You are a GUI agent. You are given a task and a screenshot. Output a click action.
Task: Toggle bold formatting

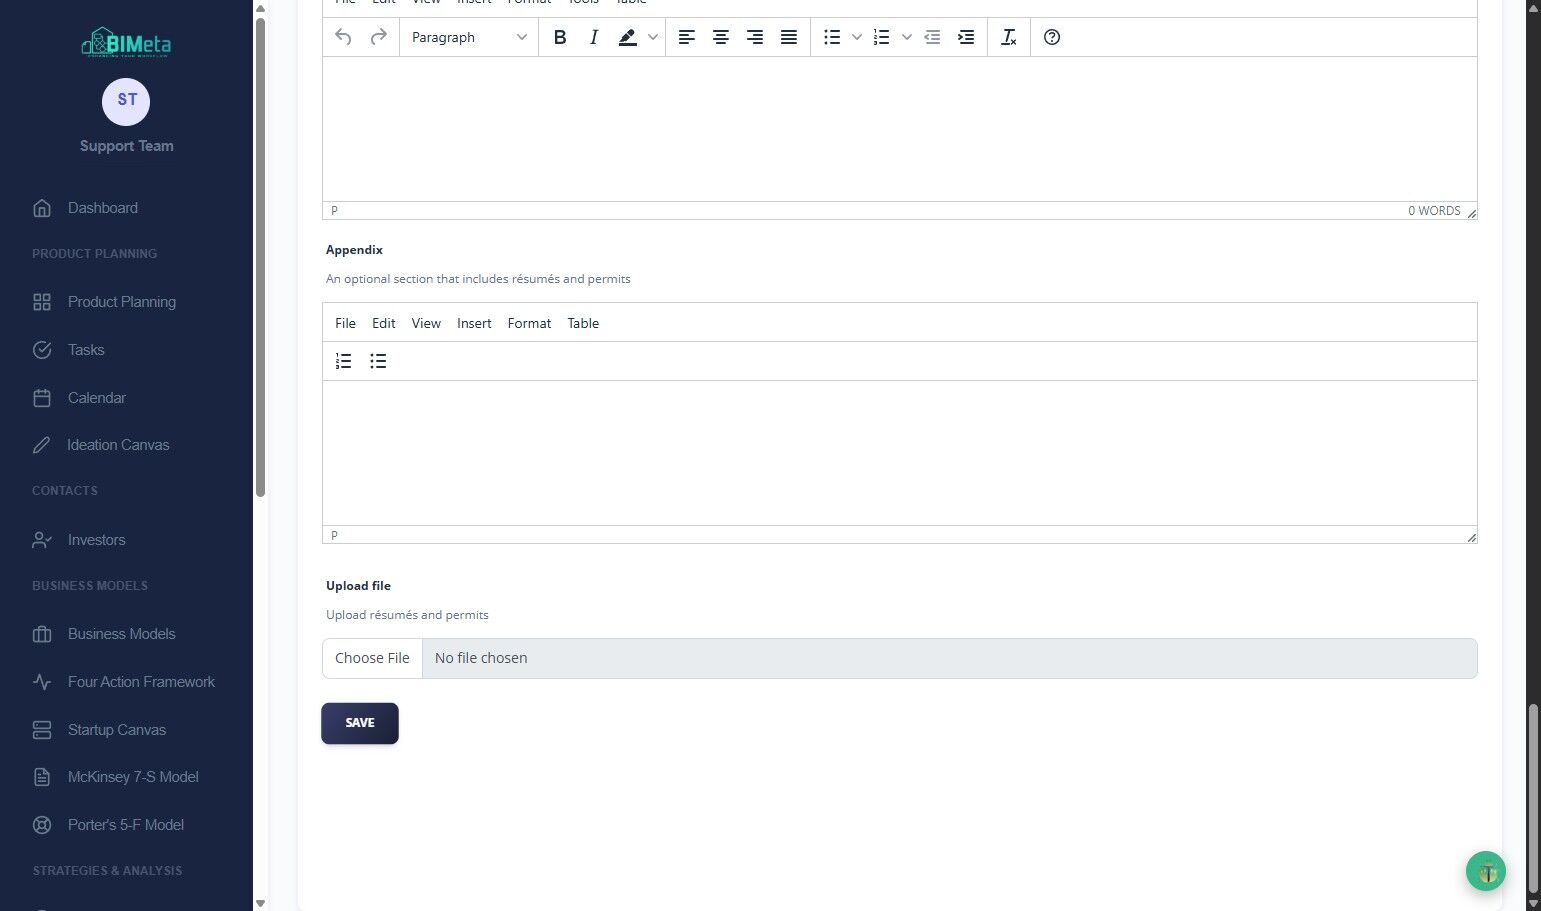tap(560, 37)
